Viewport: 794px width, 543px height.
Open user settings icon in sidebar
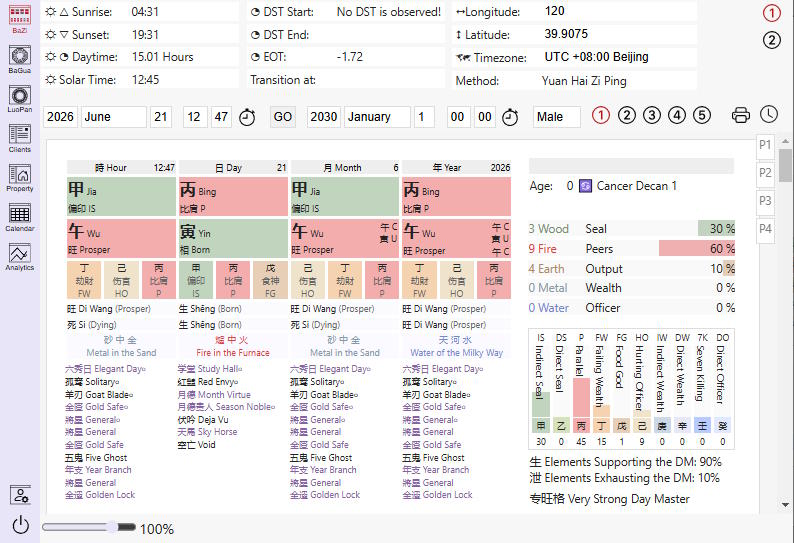(x=20, y=494)
